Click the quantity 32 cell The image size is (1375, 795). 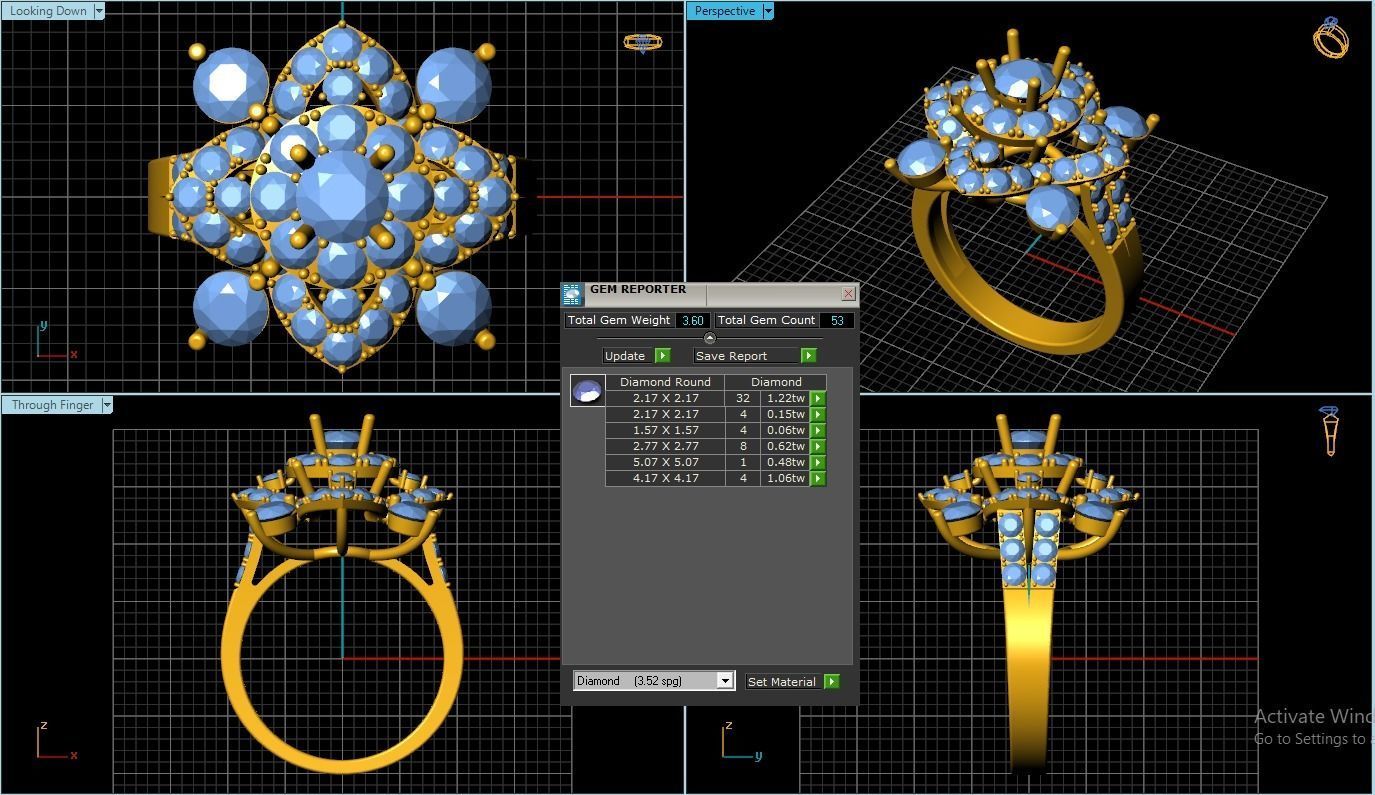(x=743, y=398)
